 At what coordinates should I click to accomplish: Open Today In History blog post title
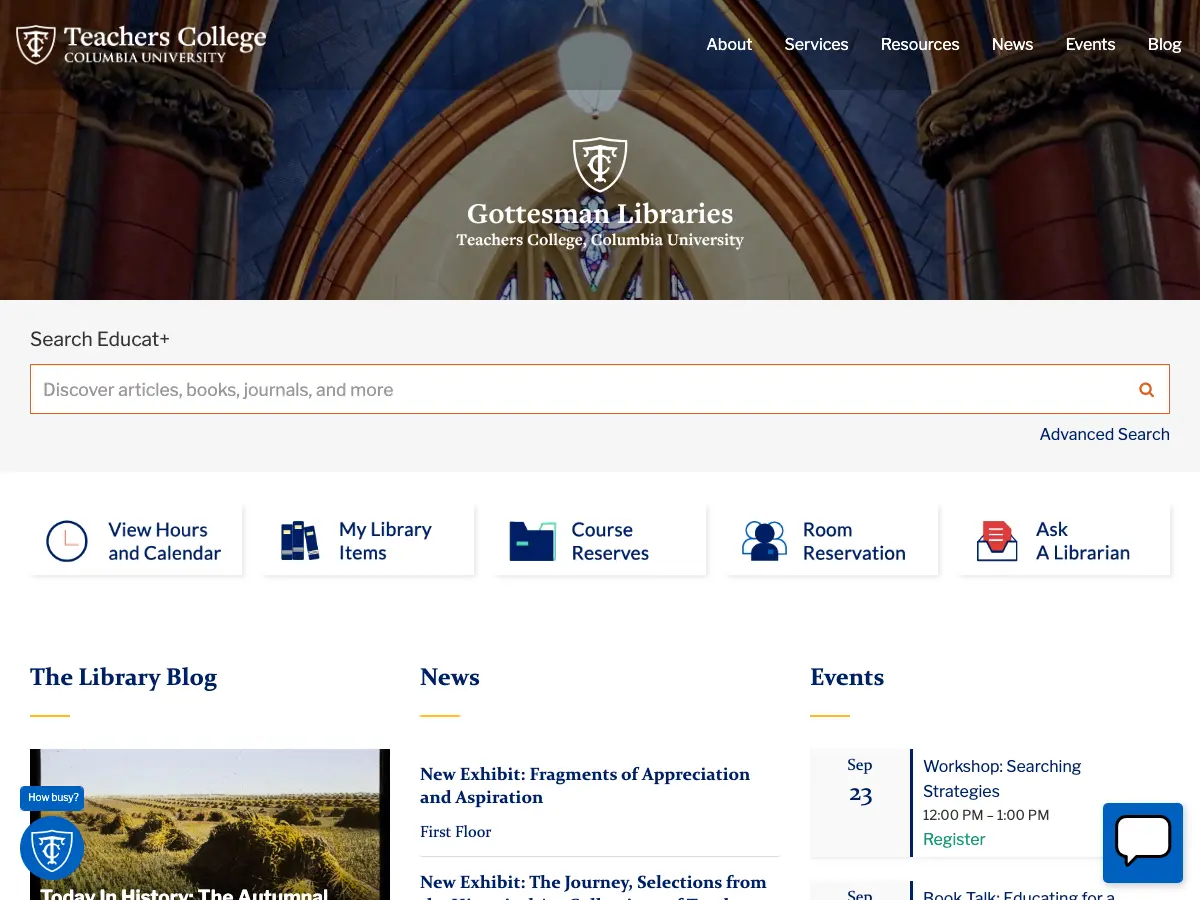pyautogui.click(x=185, y=892)
